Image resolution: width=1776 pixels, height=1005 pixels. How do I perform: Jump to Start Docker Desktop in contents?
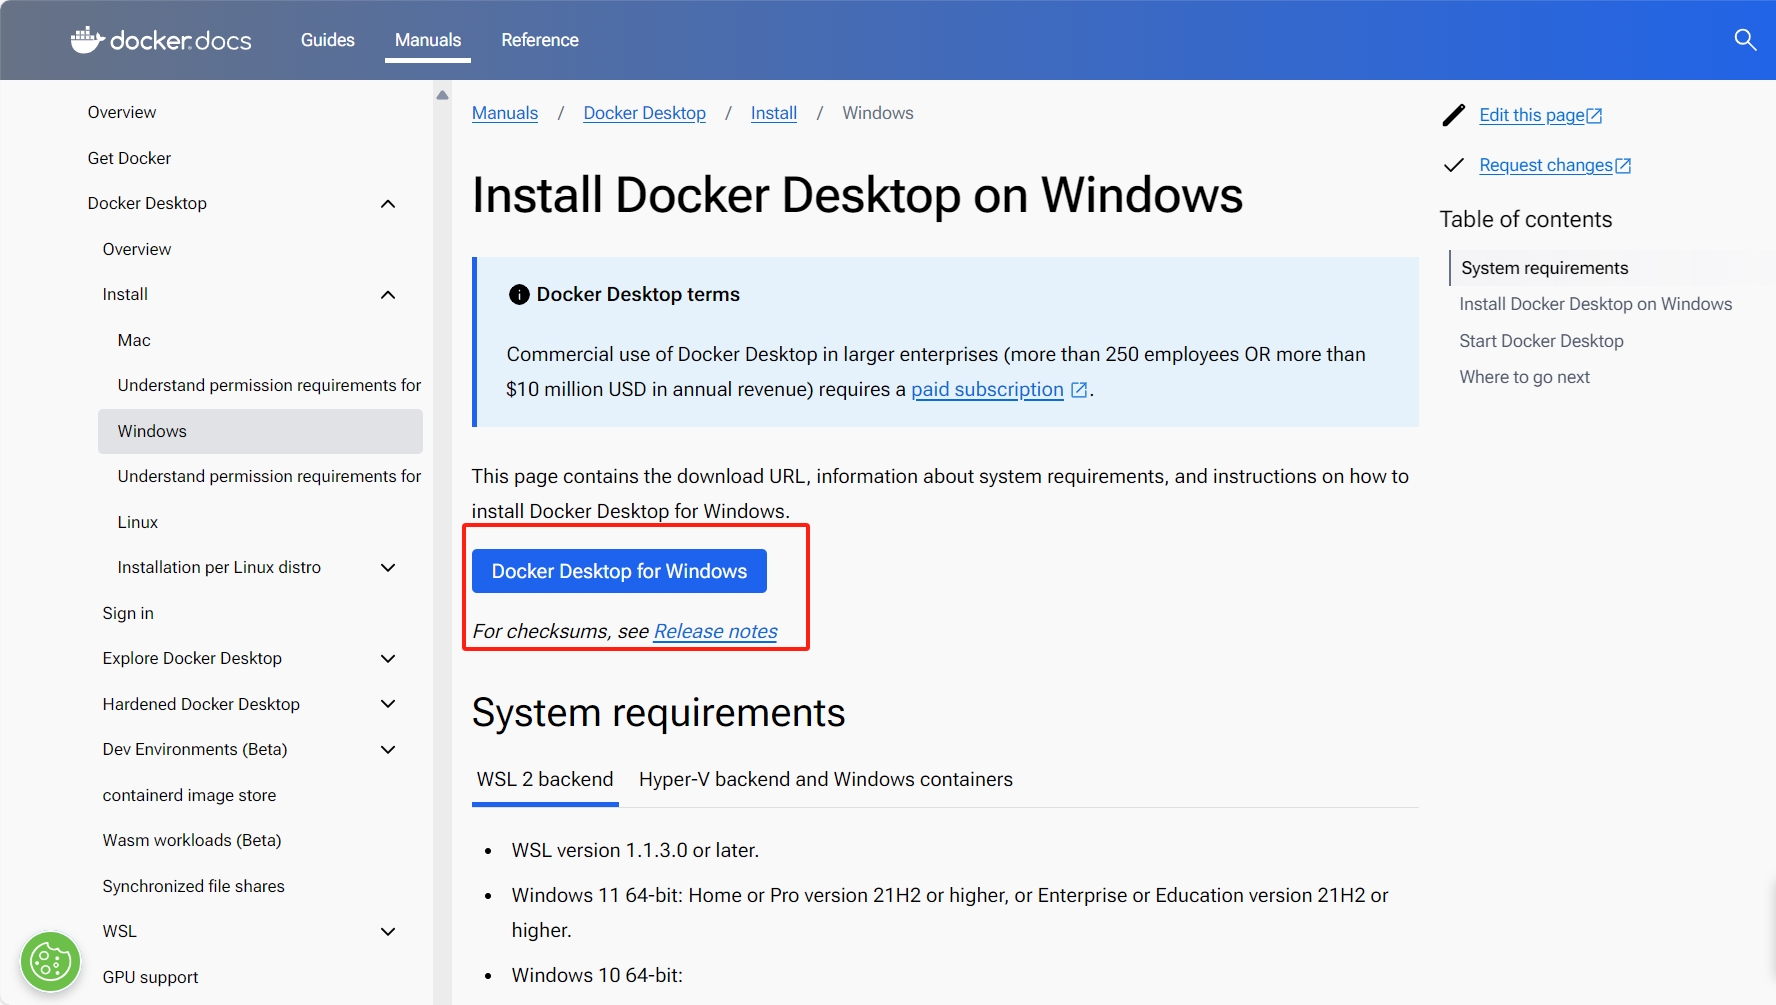[x=1541, y=341]
